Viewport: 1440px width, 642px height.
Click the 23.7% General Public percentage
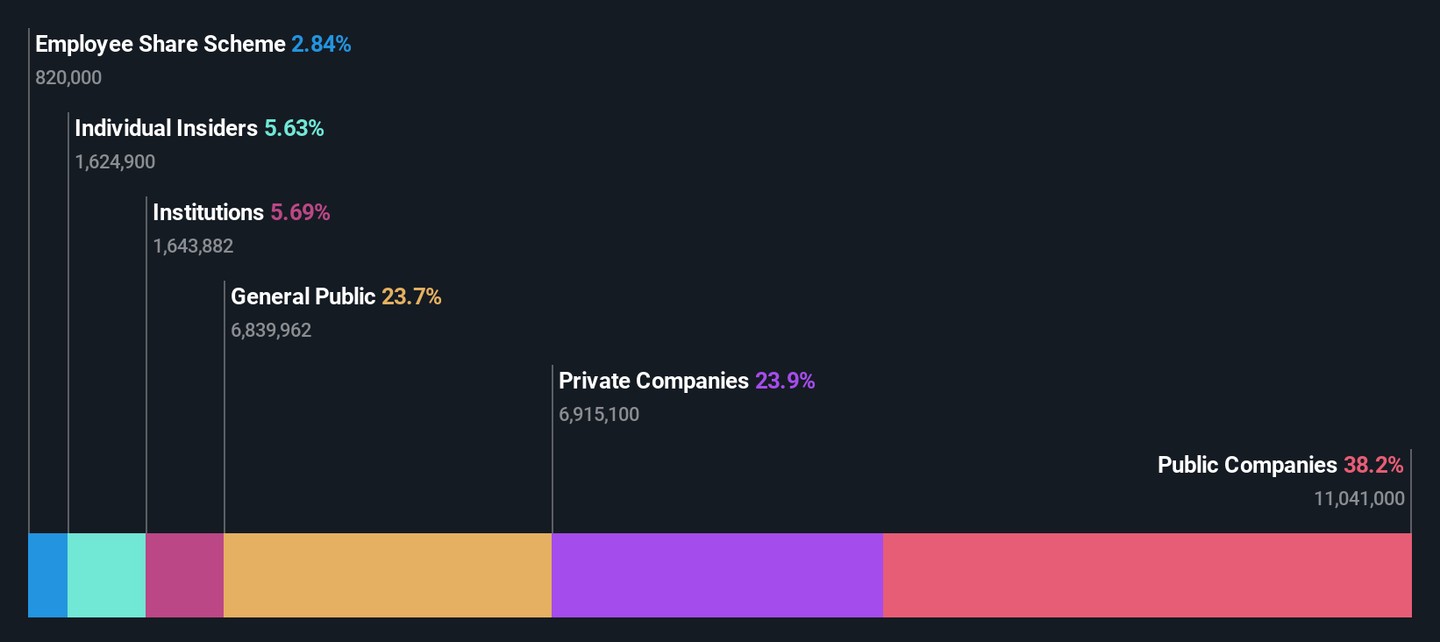(411, 296)
